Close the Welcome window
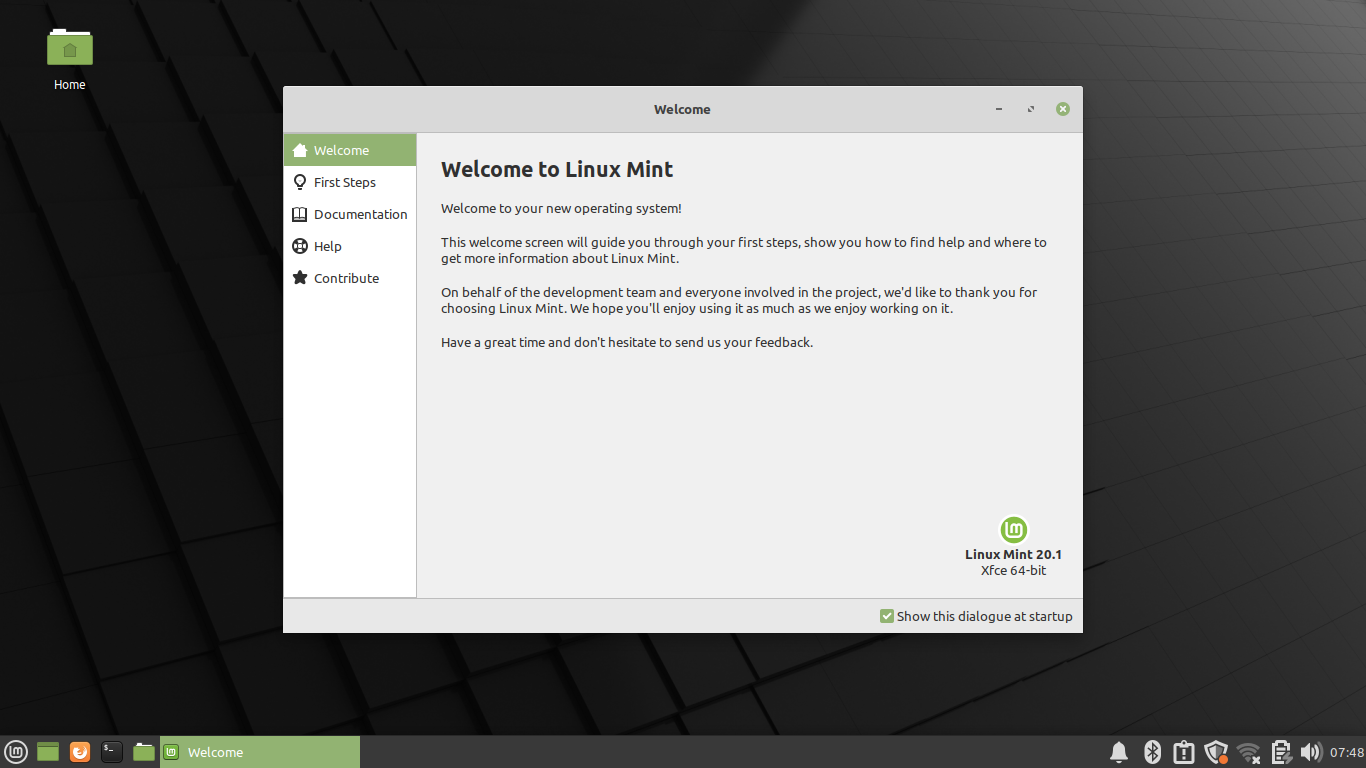The height and width of the screenshot is (768, 1366). (1063, 109)
